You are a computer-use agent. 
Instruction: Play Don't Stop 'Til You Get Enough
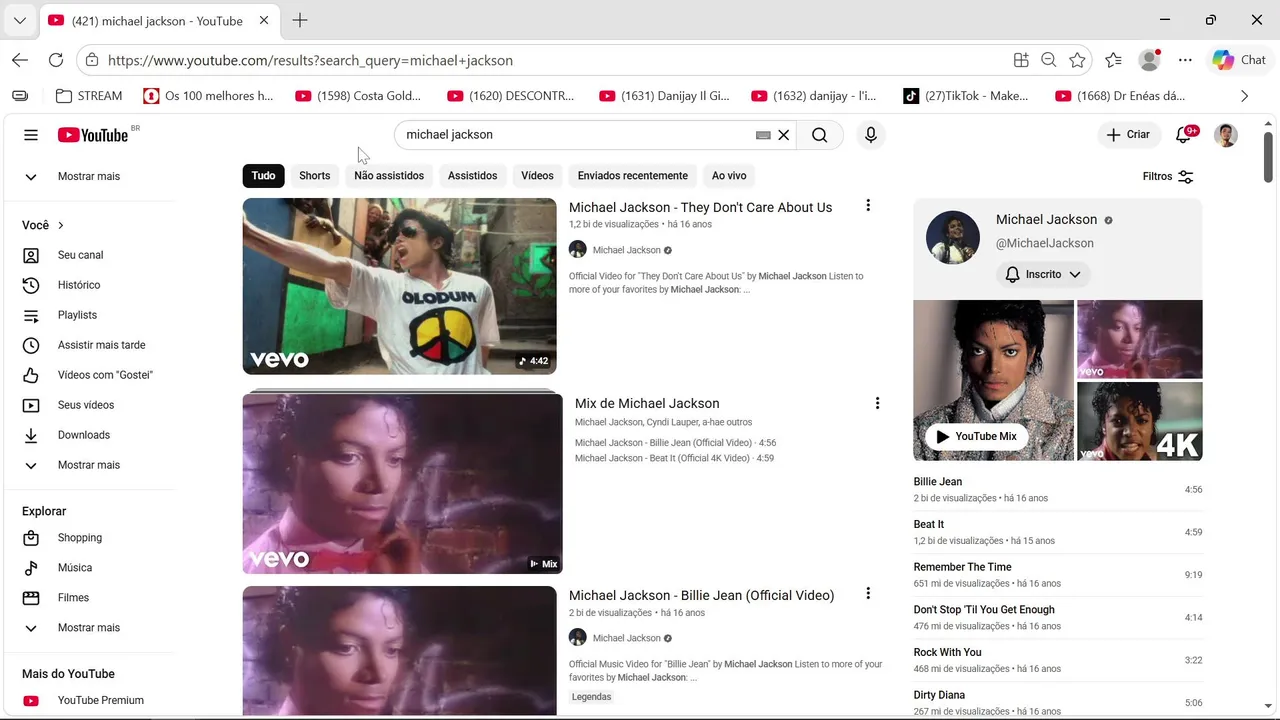click(1057, 618)
